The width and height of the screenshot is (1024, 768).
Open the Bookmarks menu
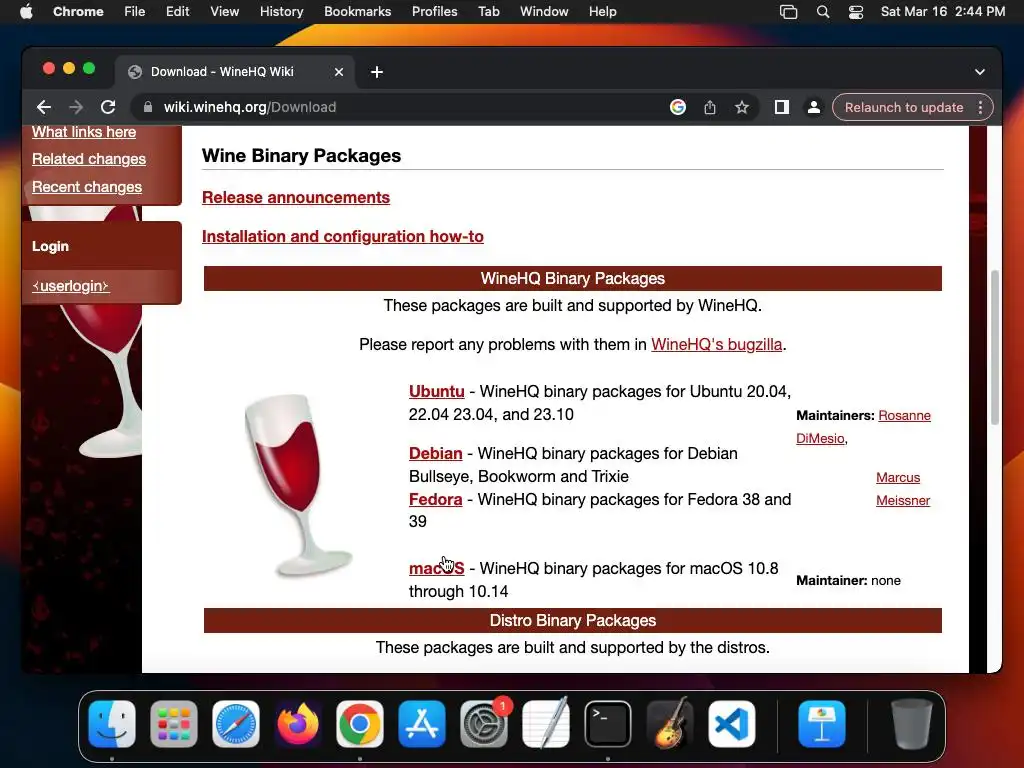pyautogui.click(x=358, y=12)
